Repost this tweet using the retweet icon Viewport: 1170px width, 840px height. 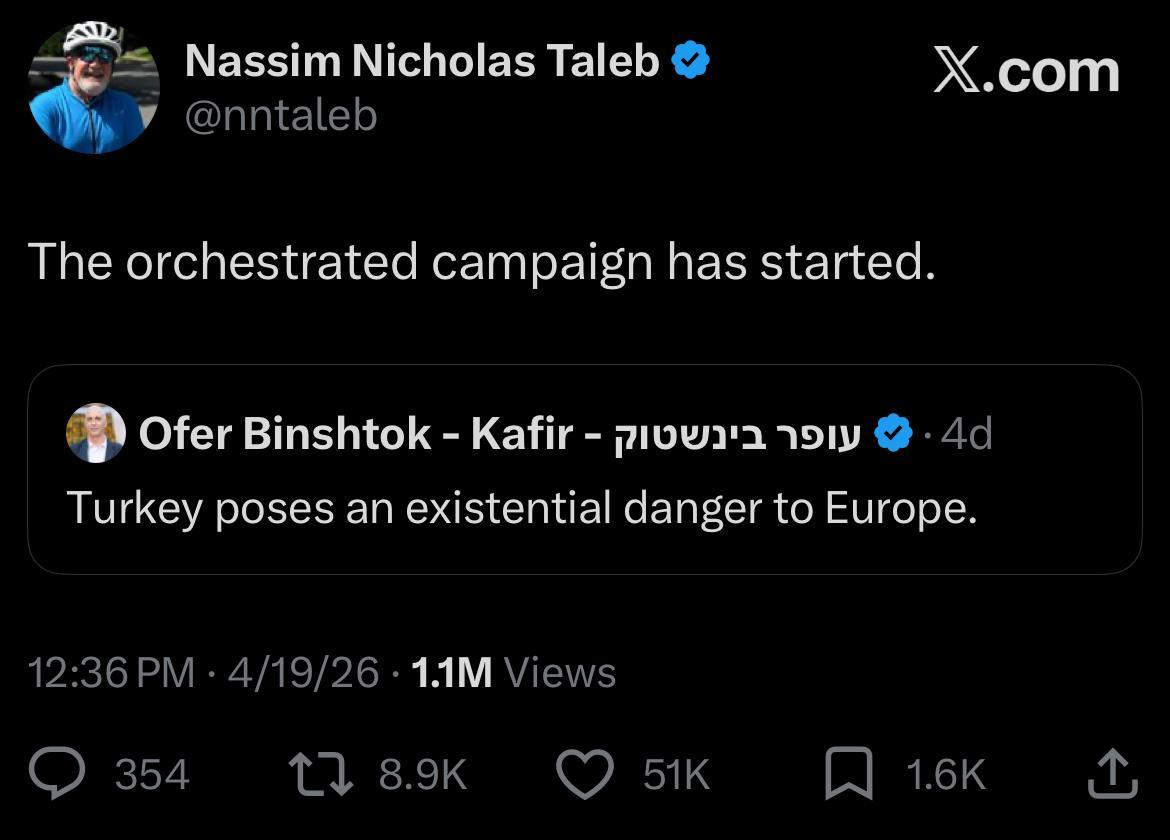pos(320,775)
